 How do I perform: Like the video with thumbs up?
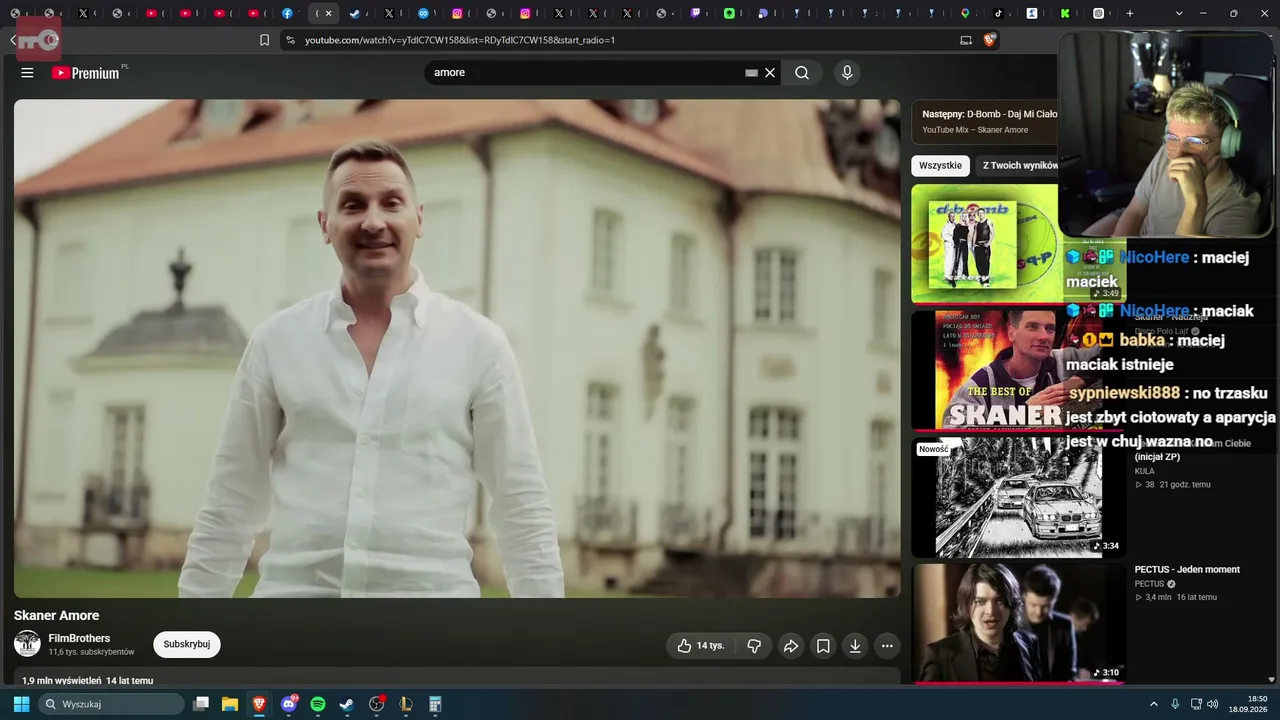tap(700, 646)
